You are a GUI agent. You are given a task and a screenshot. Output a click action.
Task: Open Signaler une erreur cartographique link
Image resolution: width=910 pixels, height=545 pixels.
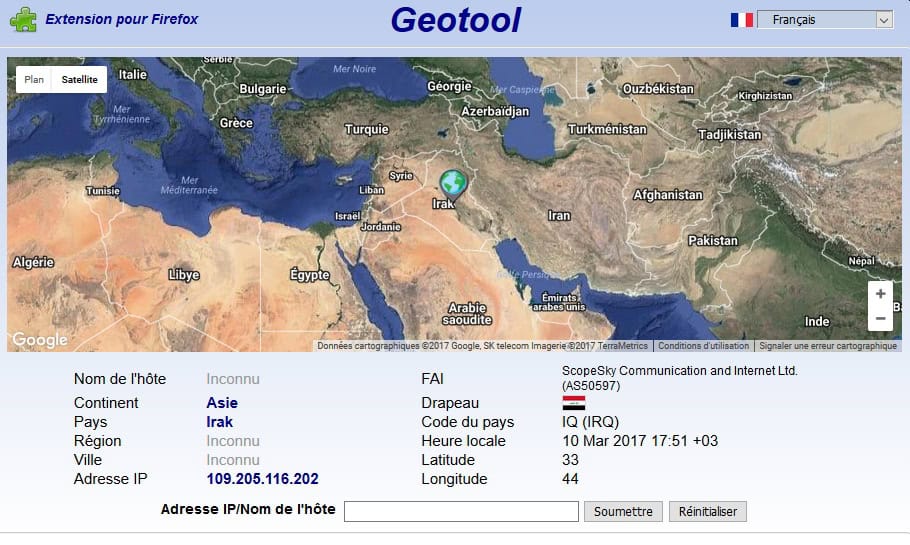click(x=828, y=346)
